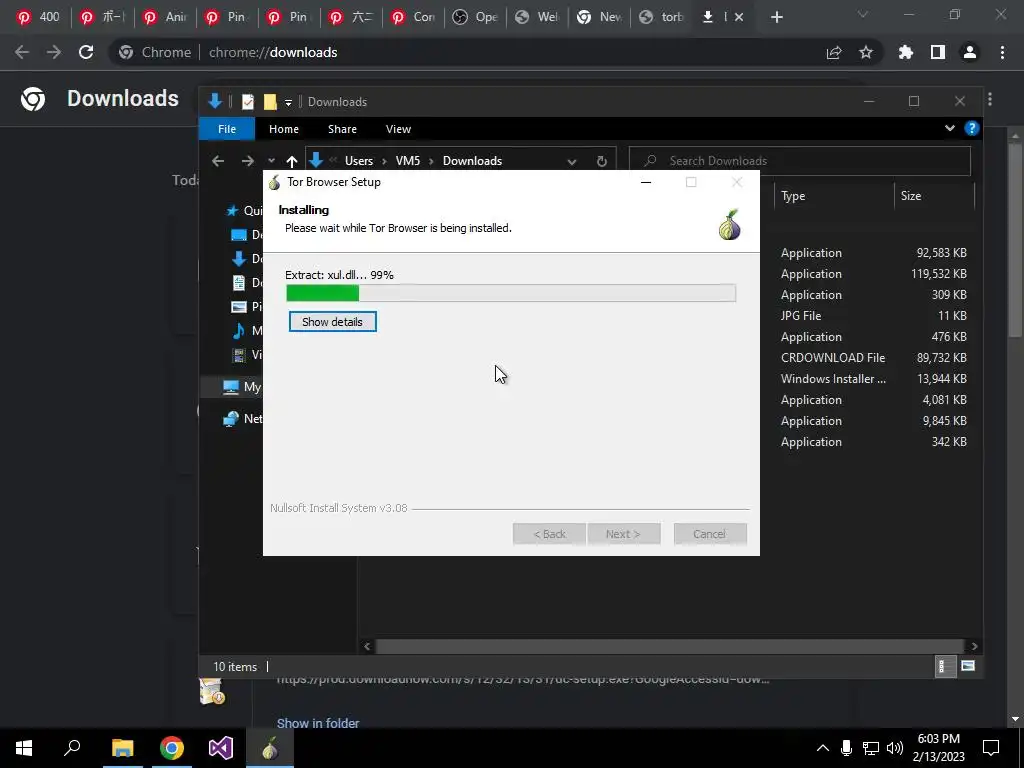Reload the Chrome downloads page
The width and height of the screenshot is (1024, 768).
coord(86,52)
